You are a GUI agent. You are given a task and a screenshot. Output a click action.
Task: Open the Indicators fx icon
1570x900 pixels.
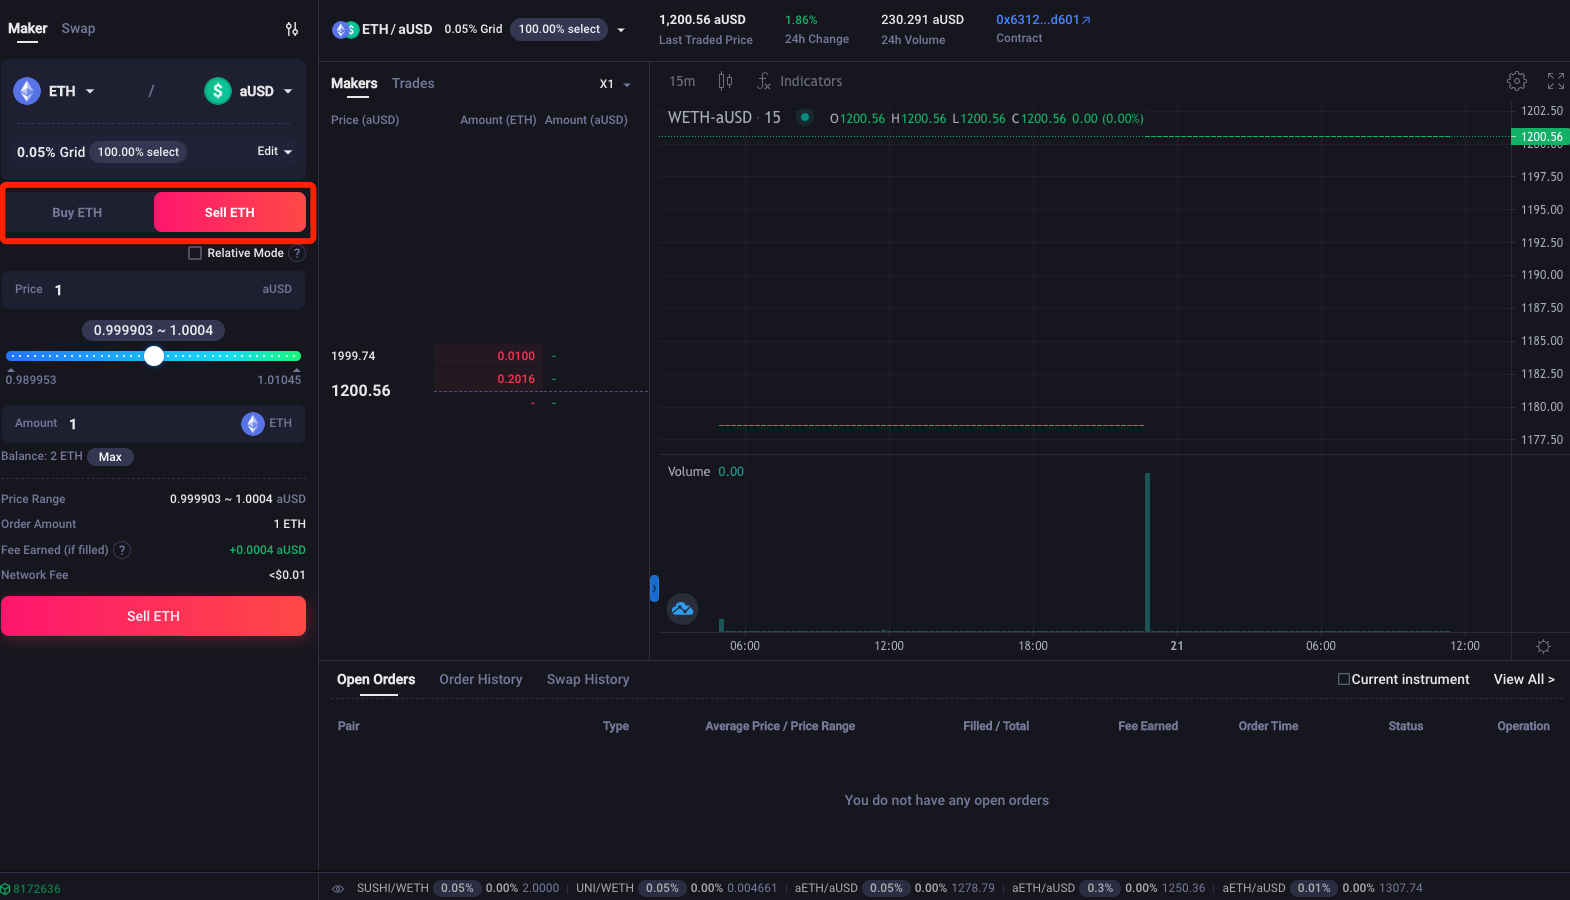click(764, 81)
